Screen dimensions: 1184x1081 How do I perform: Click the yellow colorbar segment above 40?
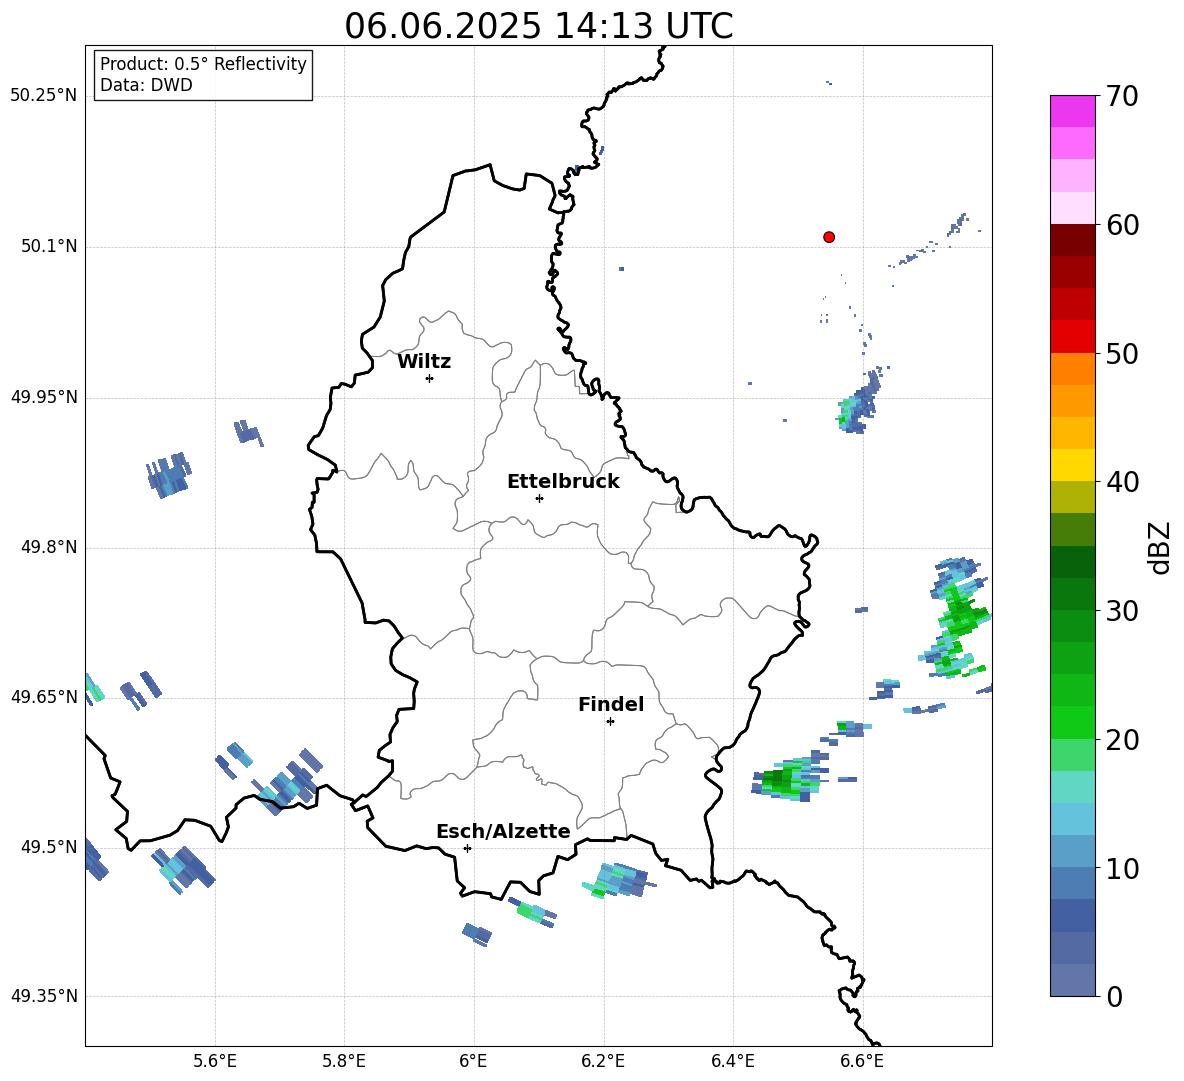1072,465
